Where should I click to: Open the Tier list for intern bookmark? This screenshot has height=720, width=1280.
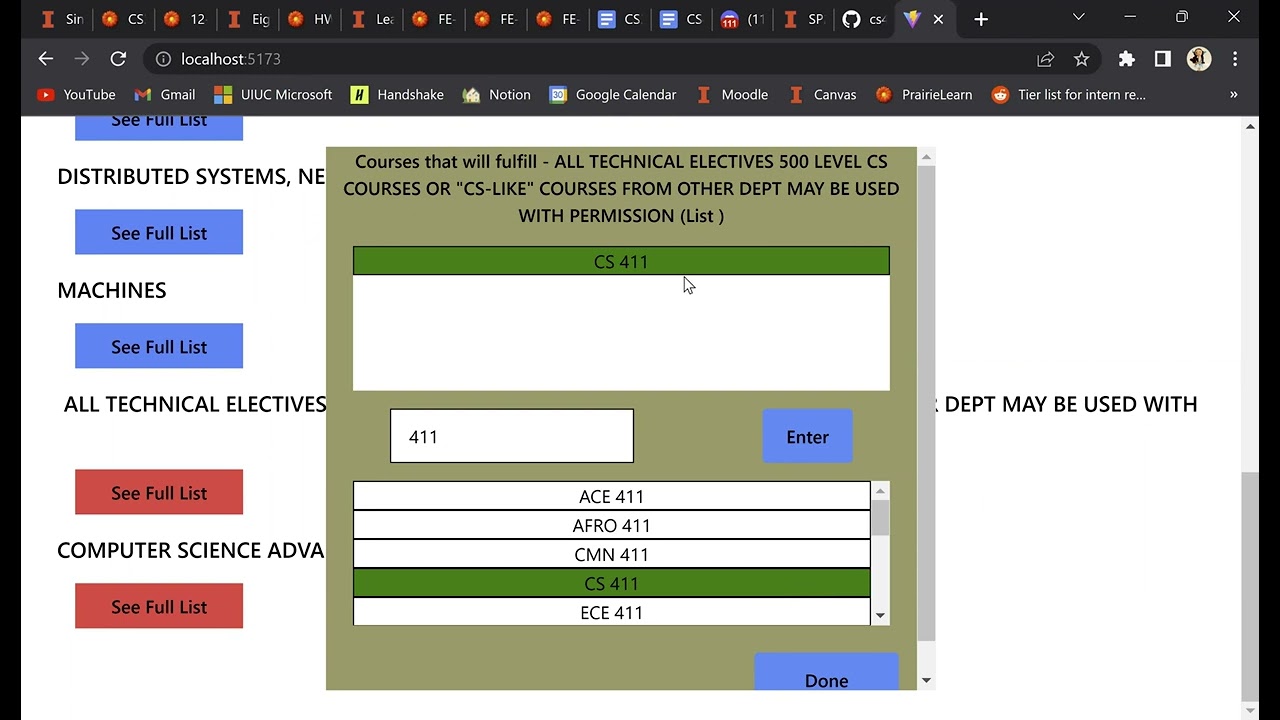[x=1068, y=94]
